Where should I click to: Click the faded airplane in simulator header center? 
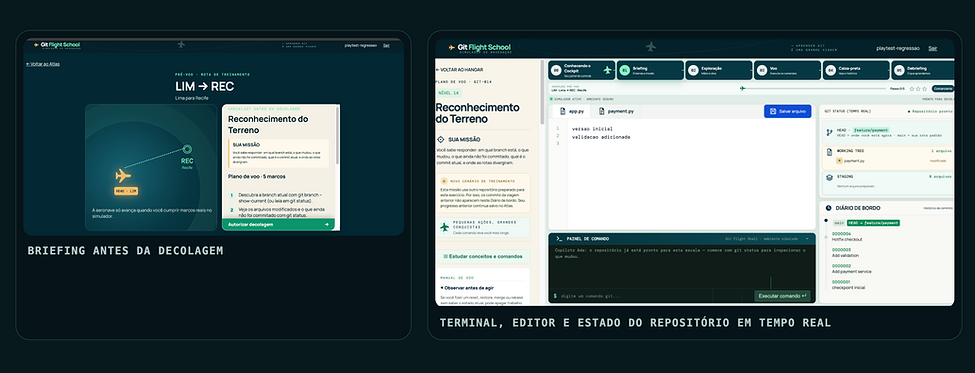coord(651,47)
